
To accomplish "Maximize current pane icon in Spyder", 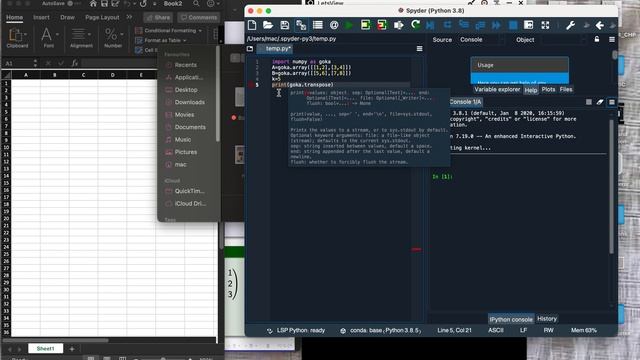I will (x=529, y=25).
